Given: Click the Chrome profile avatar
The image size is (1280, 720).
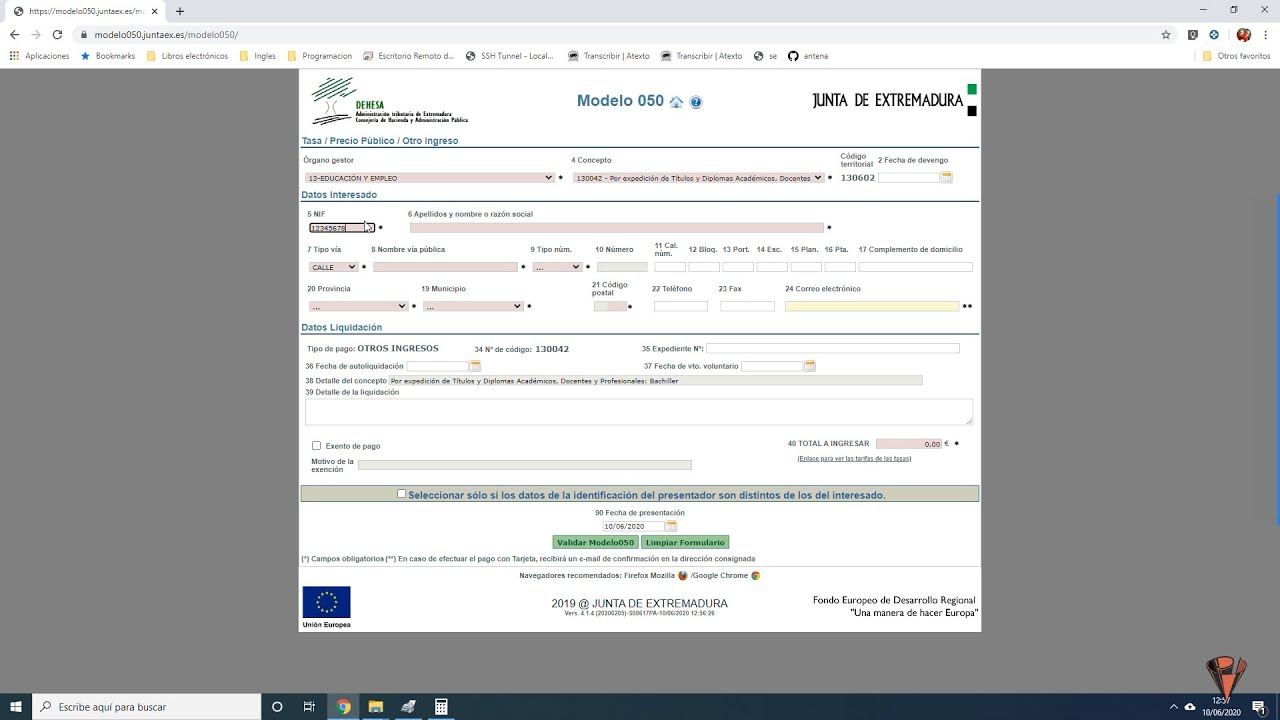Looking at the screenshot, I should (1244, 34).
